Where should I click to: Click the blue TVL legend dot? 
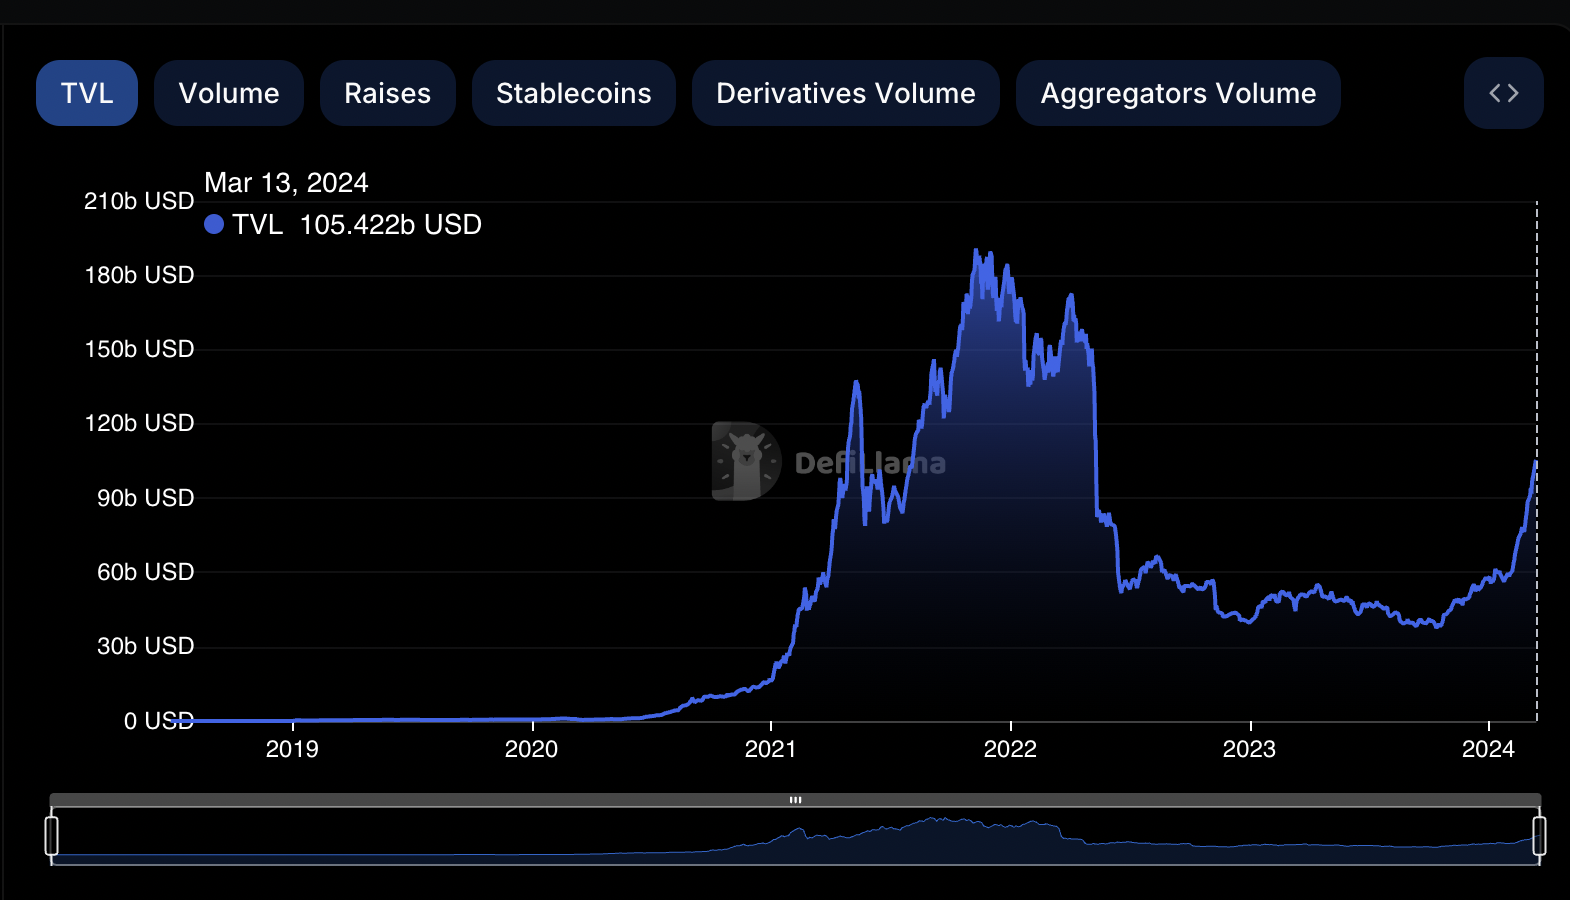(214, 224)
